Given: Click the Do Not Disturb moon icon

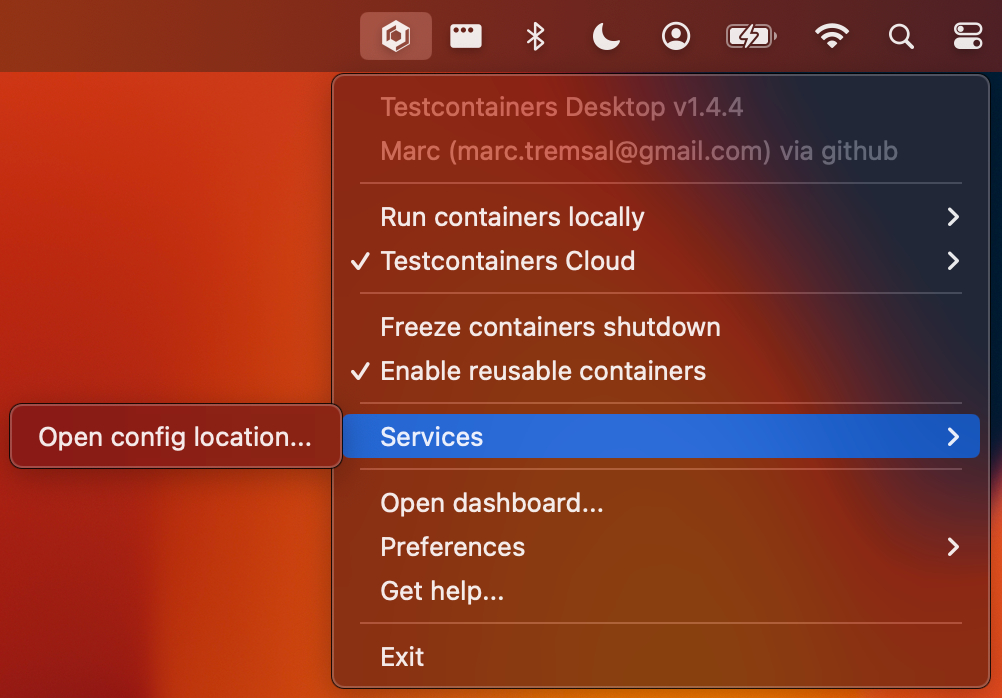Looking at the screenshot, I should tap(606, 36).
